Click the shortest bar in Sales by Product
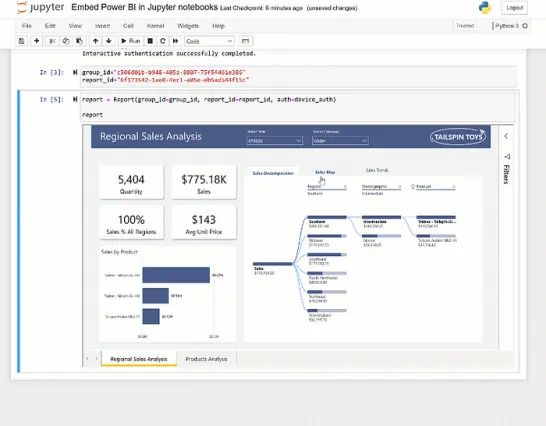 (x=151, y=317)
